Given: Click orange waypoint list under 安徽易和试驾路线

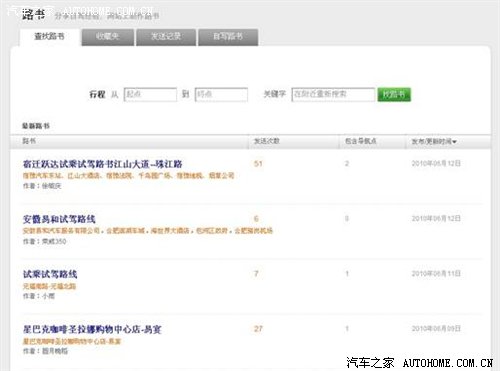Looking at the screenshot, I should coord(148,231).
